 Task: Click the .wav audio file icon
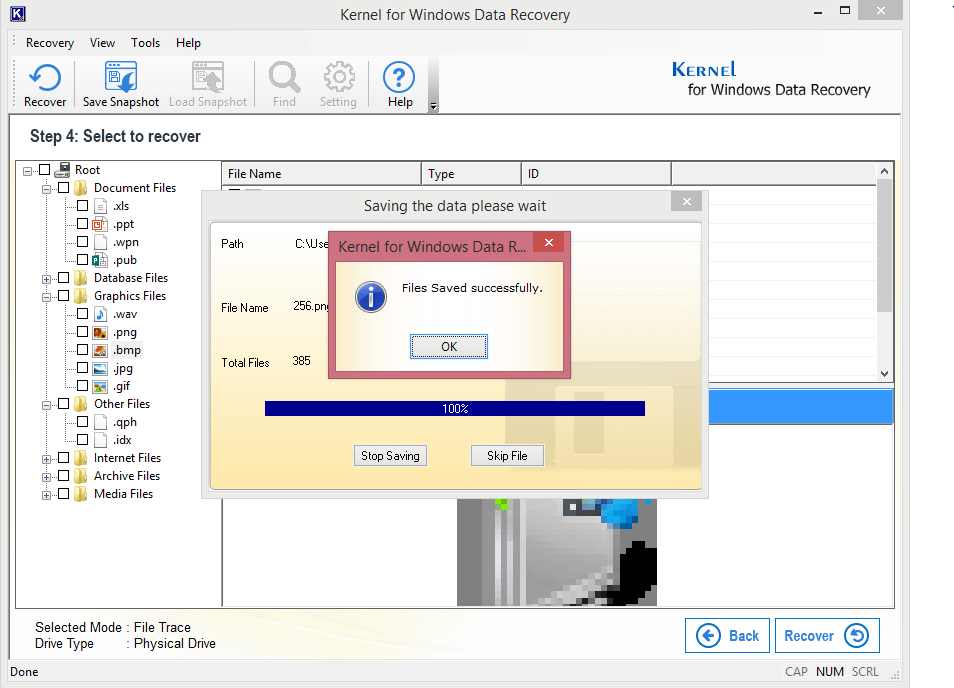(100, 314)
